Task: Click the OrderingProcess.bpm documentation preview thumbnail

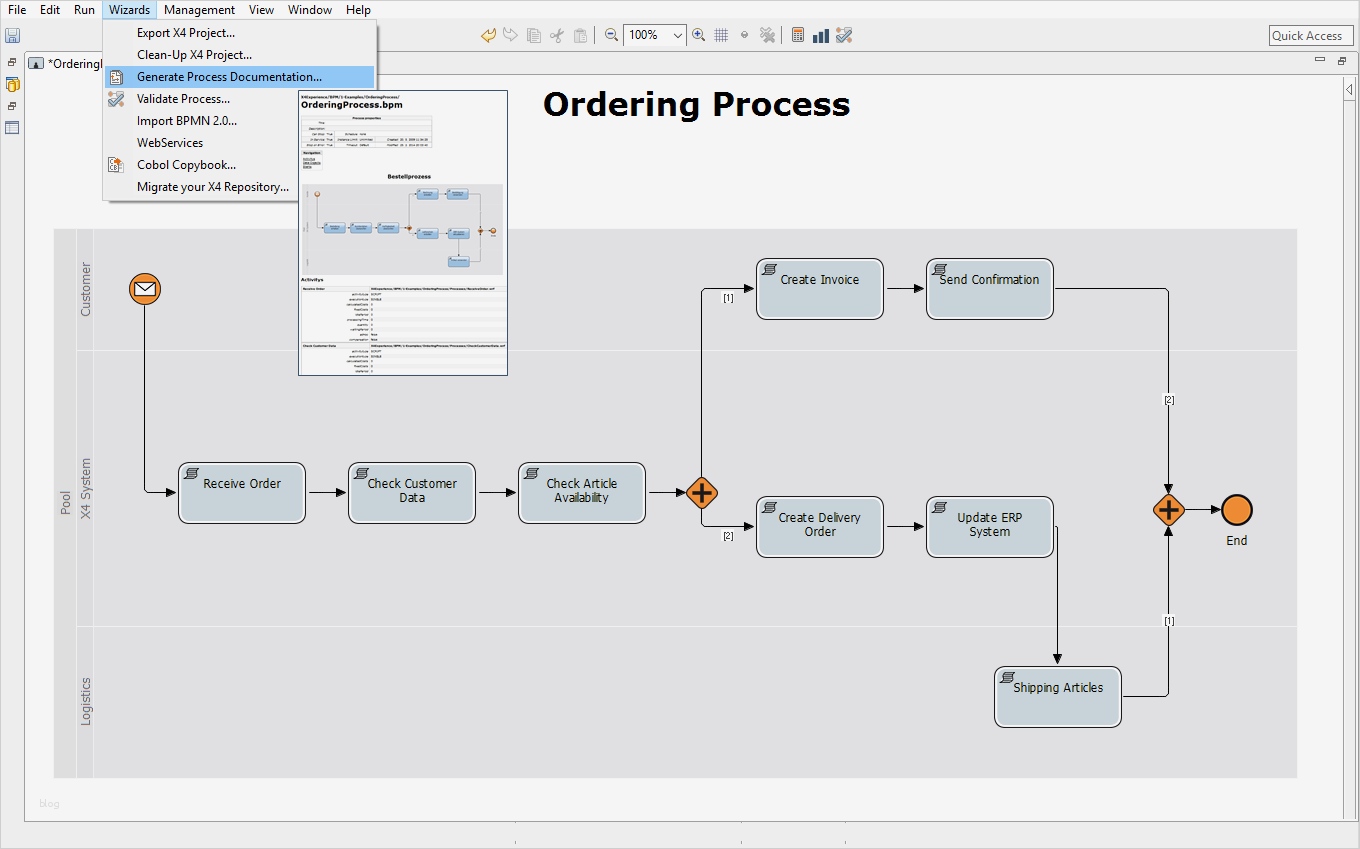Action: 403,233
